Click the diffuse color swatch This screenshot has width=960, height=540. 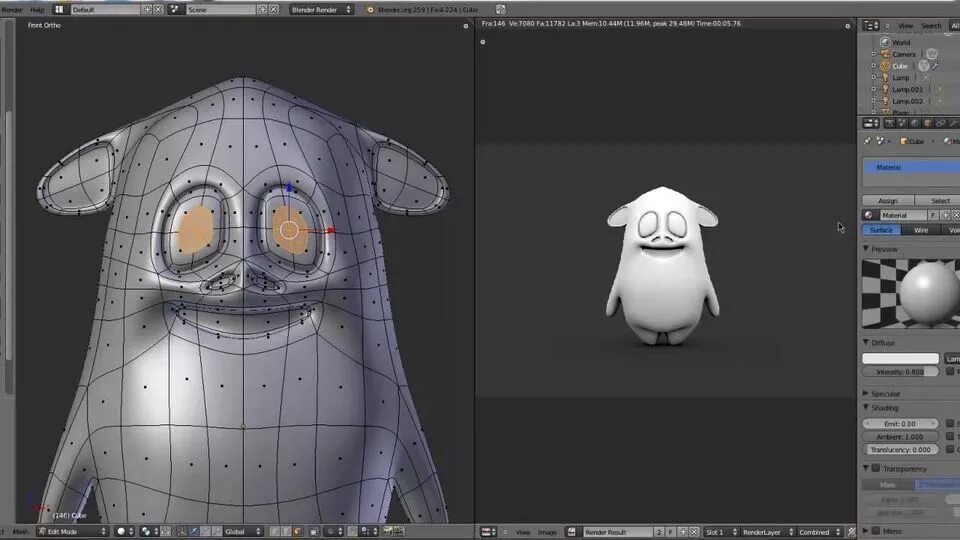(x=900, y=358)
